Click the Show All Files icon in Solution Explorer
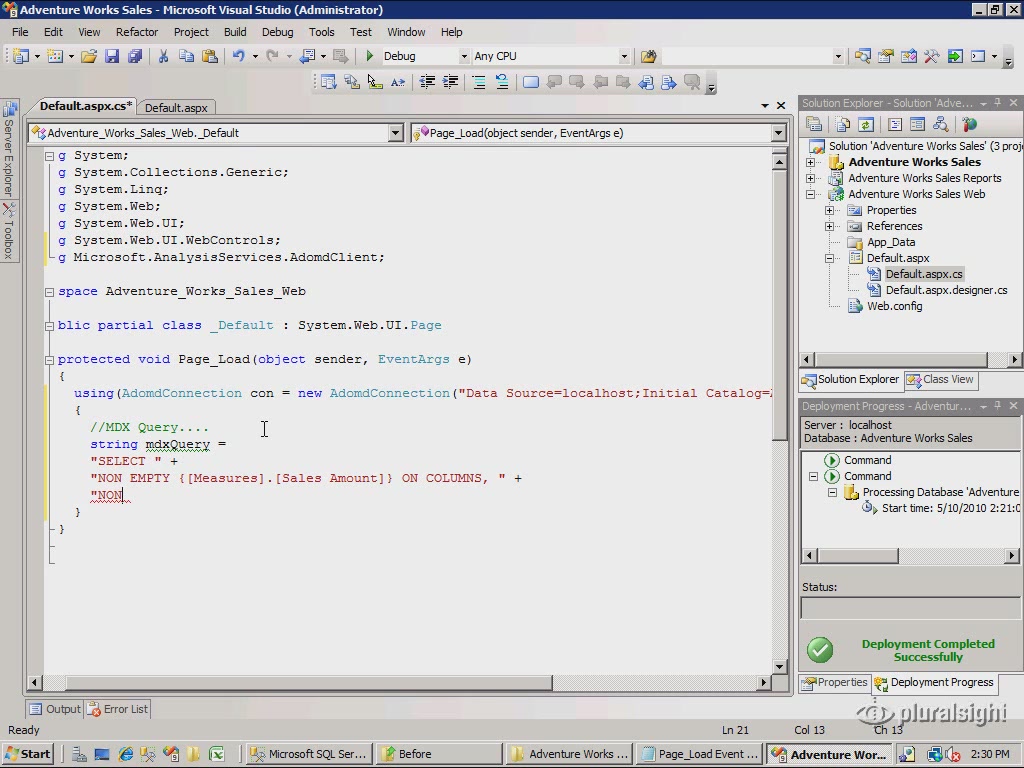This screenshot has width=1024, height=768. [843, 124]
